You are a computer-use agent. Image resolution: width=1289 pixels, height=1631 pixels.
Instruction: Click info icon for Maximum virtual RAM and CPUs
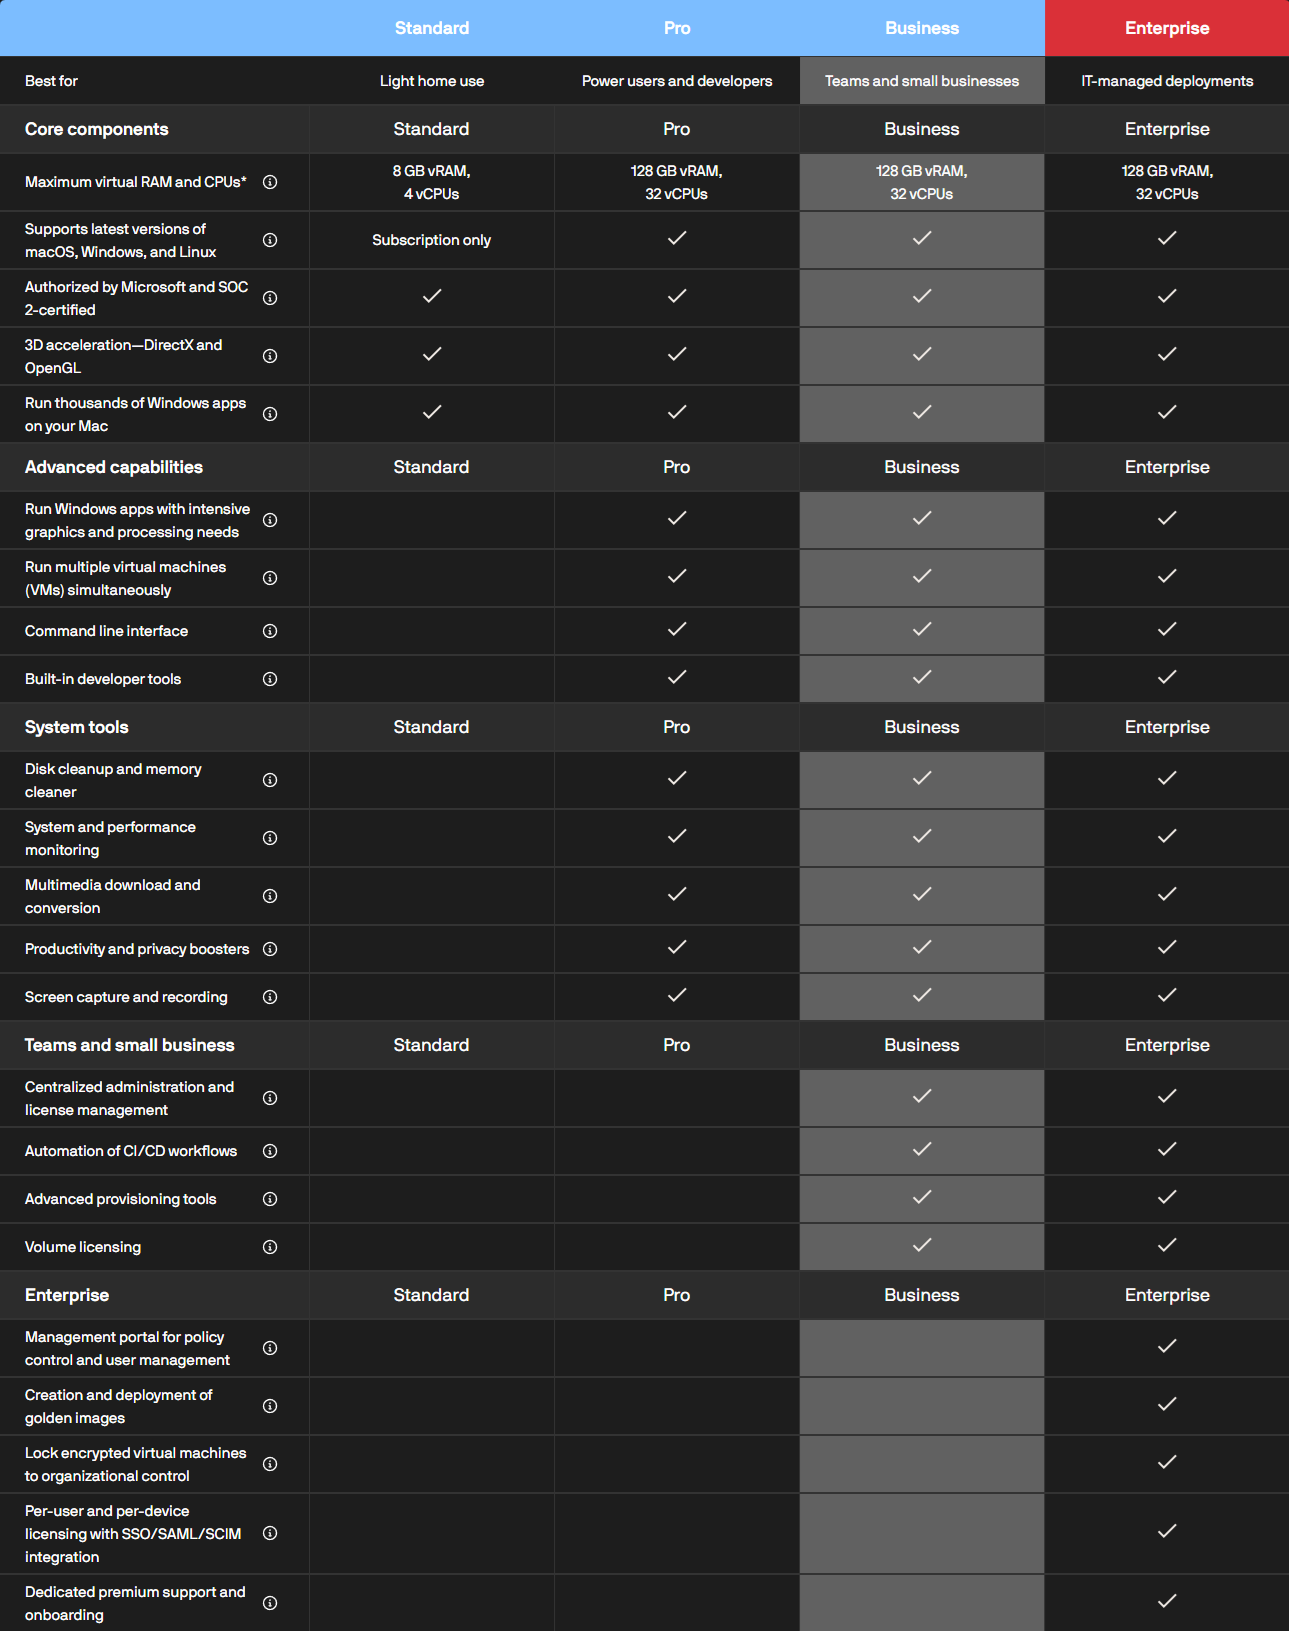[x=270, y=182]
